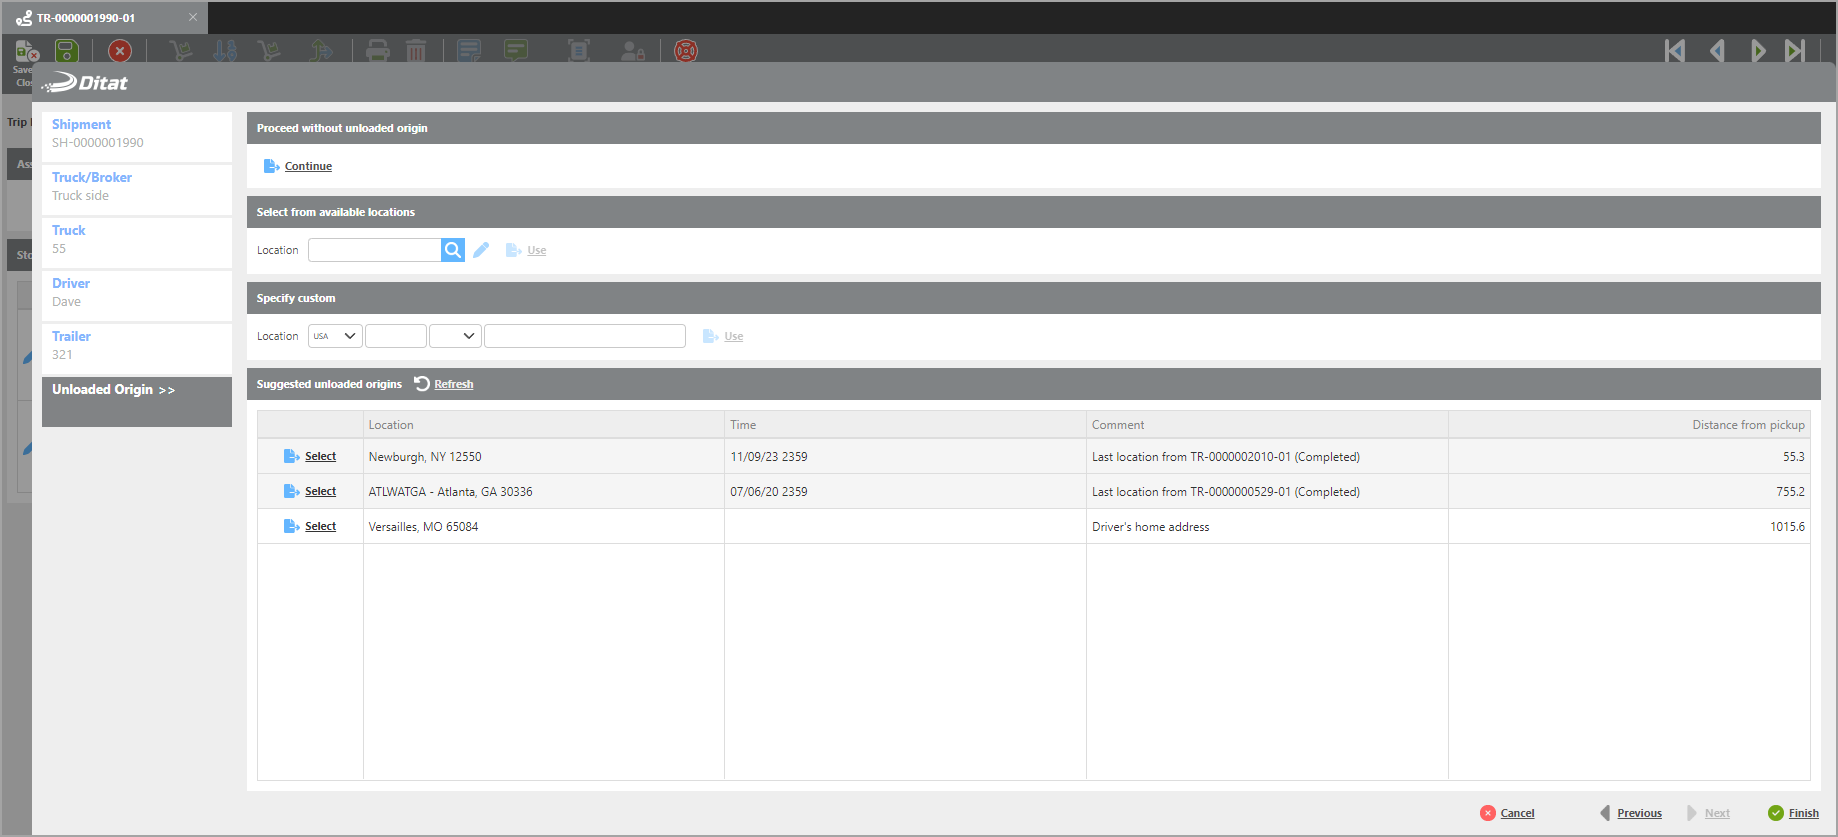Click the Refresh icon for suggested unloaded origins
1838x837 pixels.
coord(422,384)
